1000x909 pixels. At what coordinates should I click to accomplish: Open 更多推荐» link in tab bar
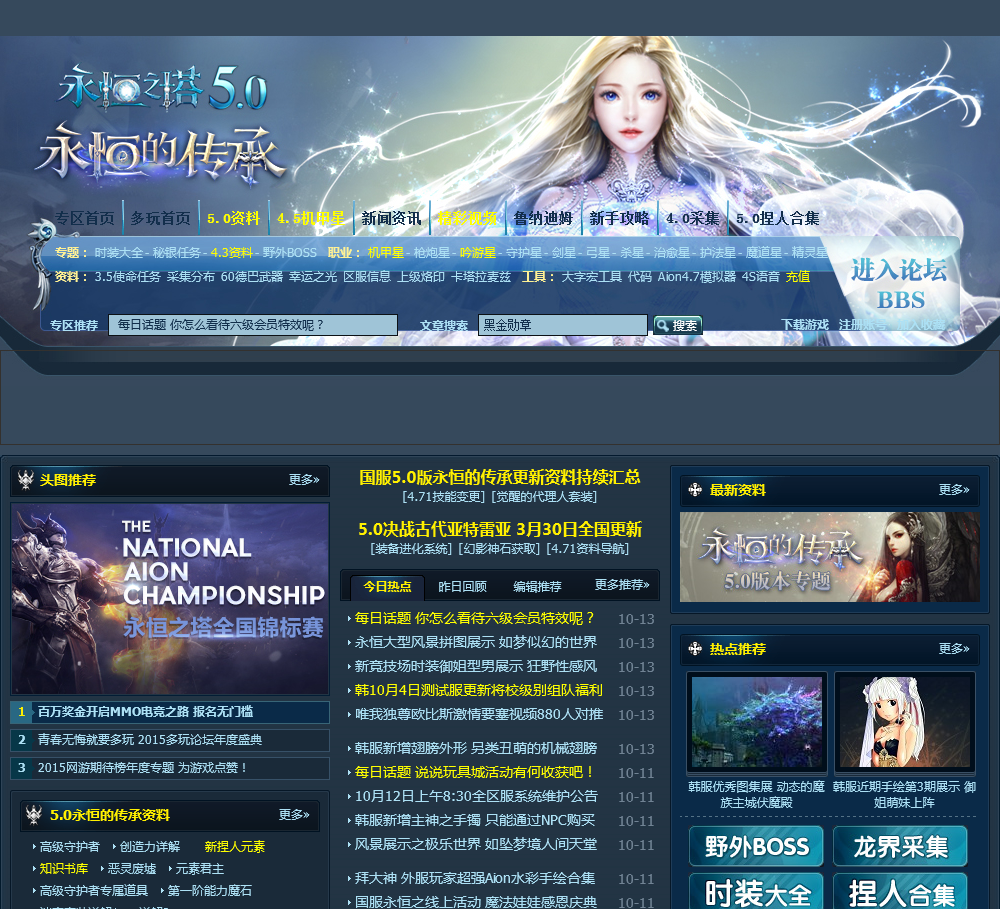pos(622,584)
